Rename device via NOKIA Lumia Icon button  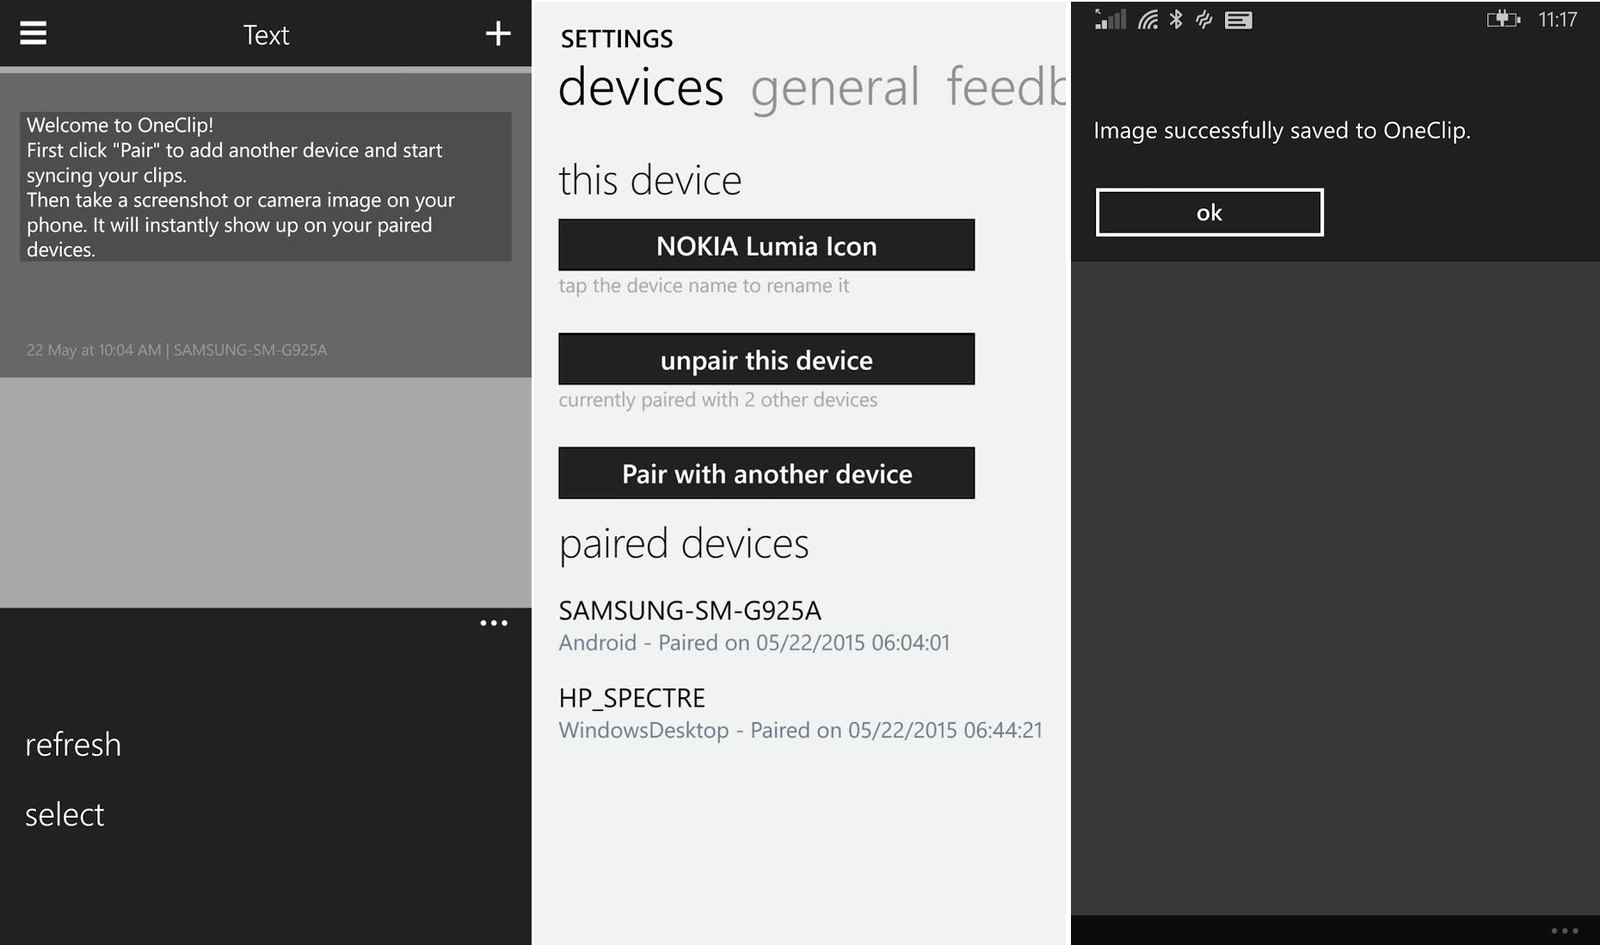pos(766,245)
